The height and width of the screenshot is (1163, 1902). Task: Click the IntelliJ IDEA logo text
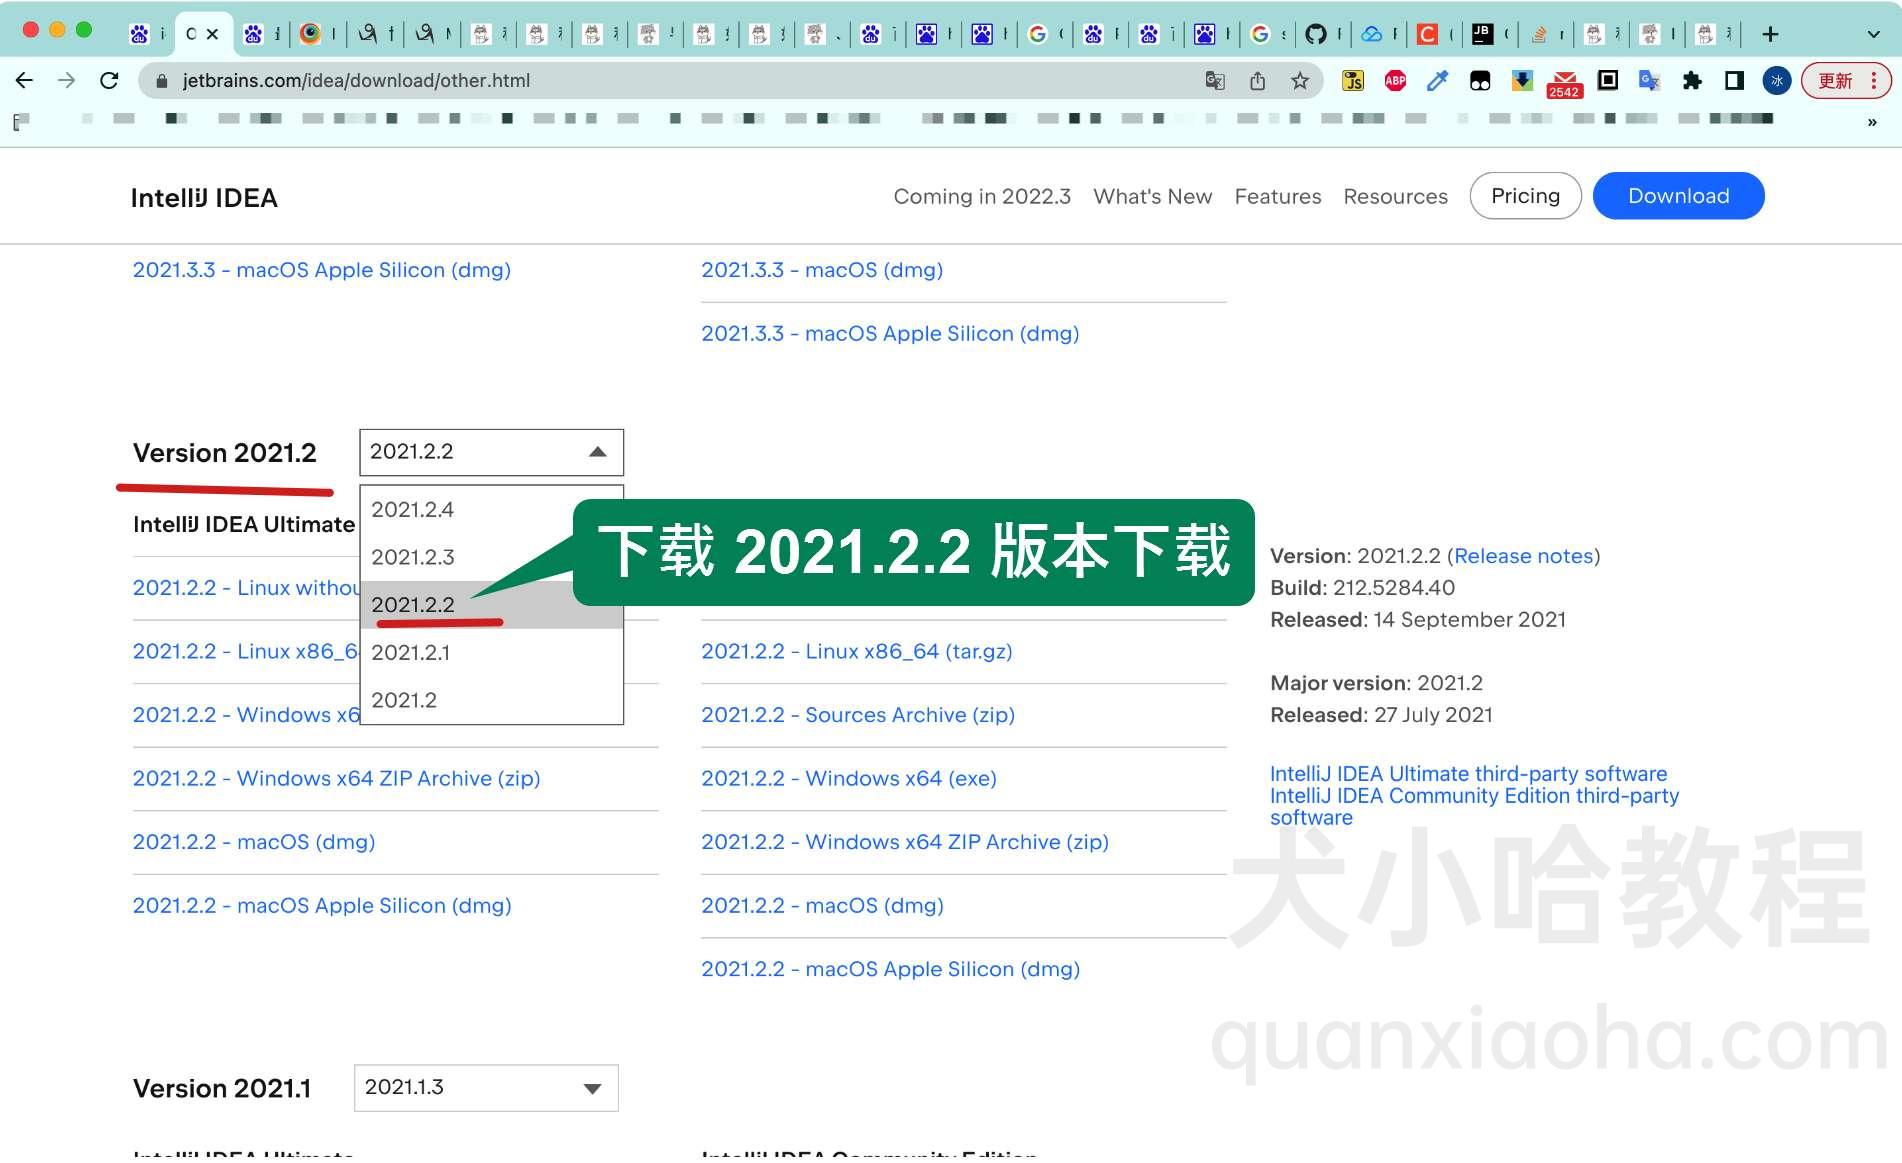[x=204, y=198]
